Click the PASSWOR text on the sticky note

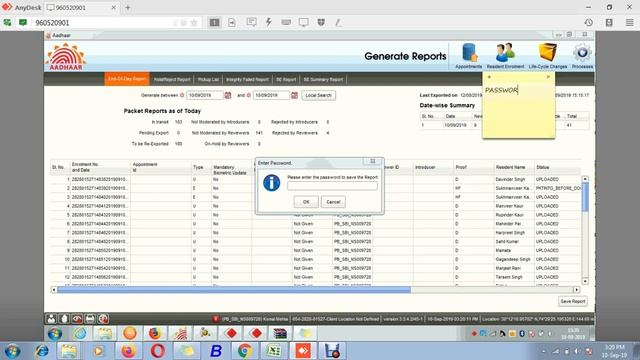coord(501,90)
